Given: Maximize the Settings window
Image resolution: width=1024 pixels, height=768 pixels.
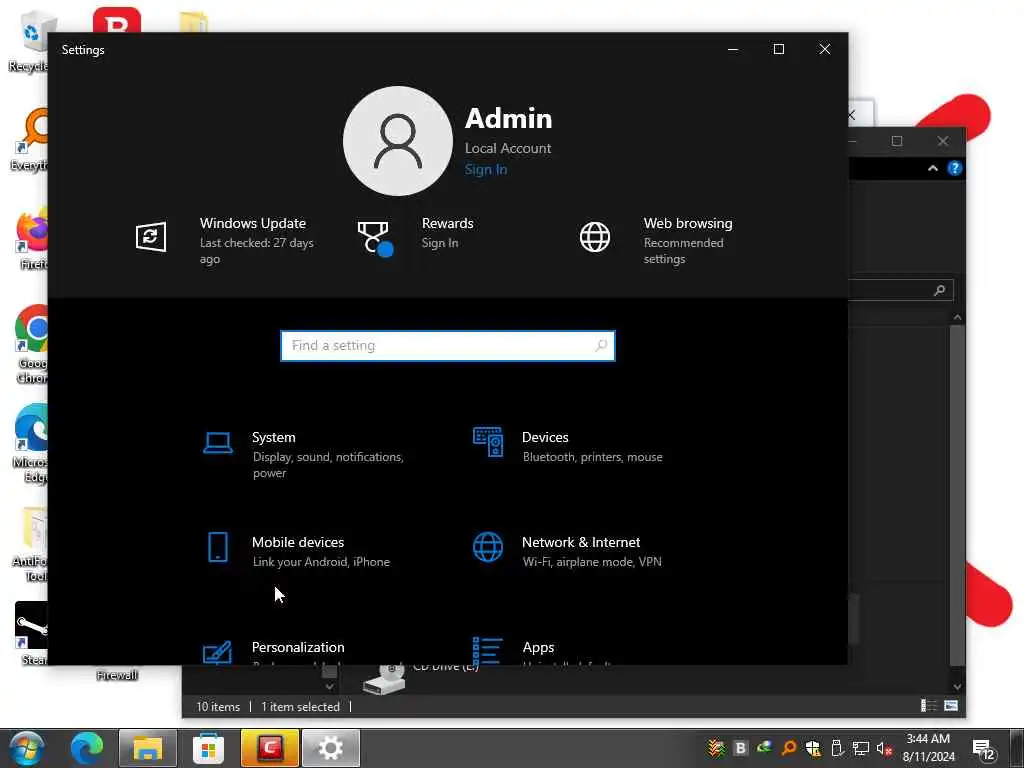Looking at the screenshot, I should pyautogui.click(x=778, y=49).
